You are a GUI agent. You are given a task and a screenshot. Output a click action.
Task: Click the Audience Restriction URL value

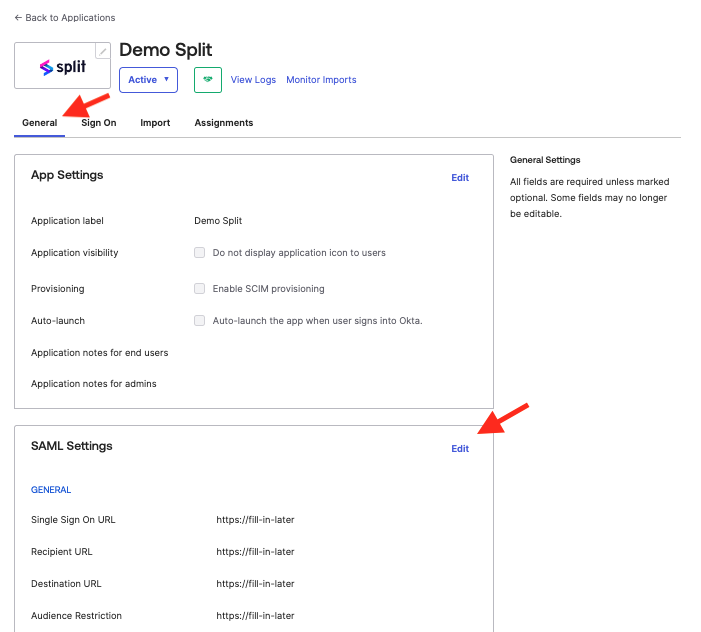point(255,616)
